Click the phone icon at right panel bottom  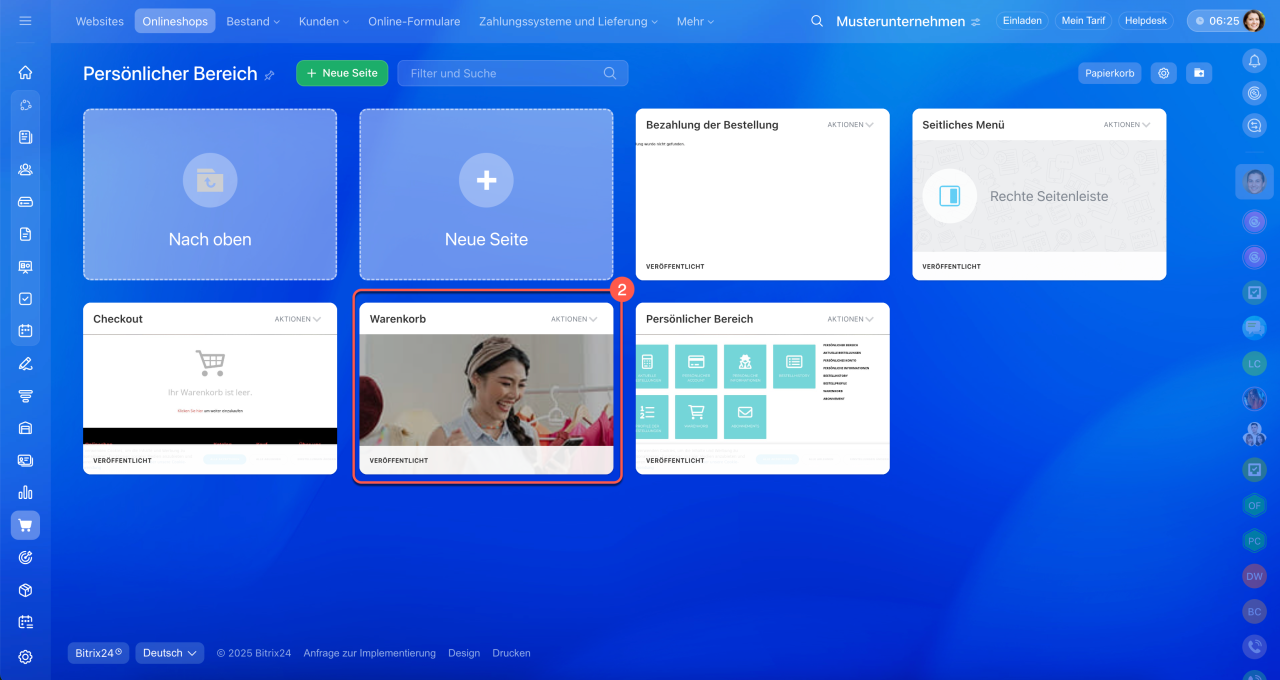[x=1254, y=646]
